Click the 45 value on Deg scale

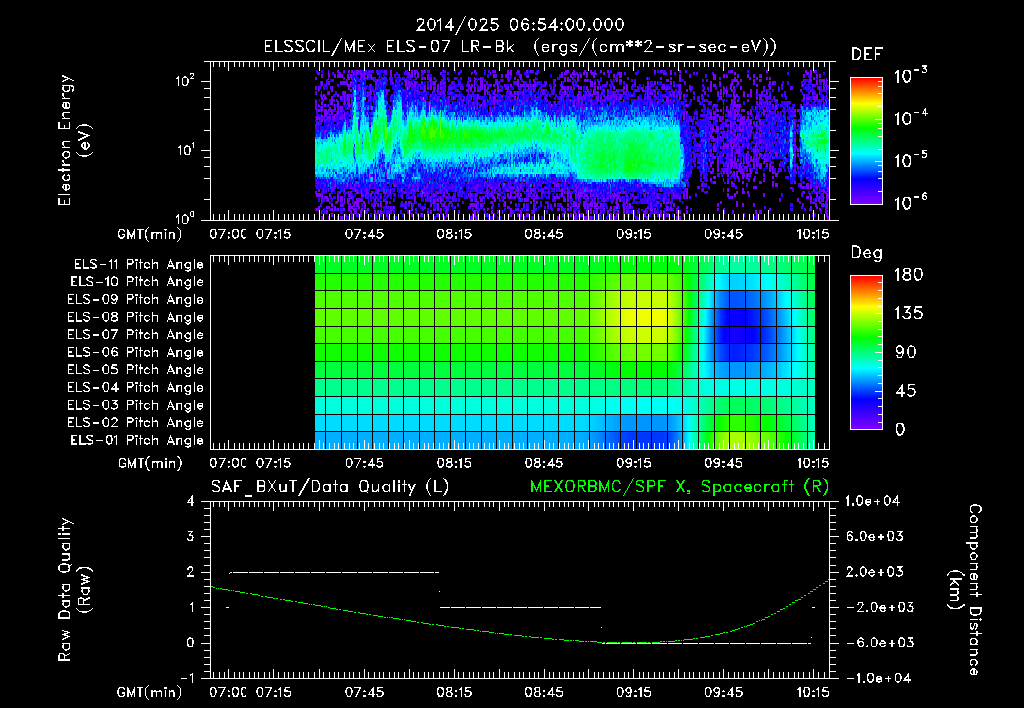[905, 391]
